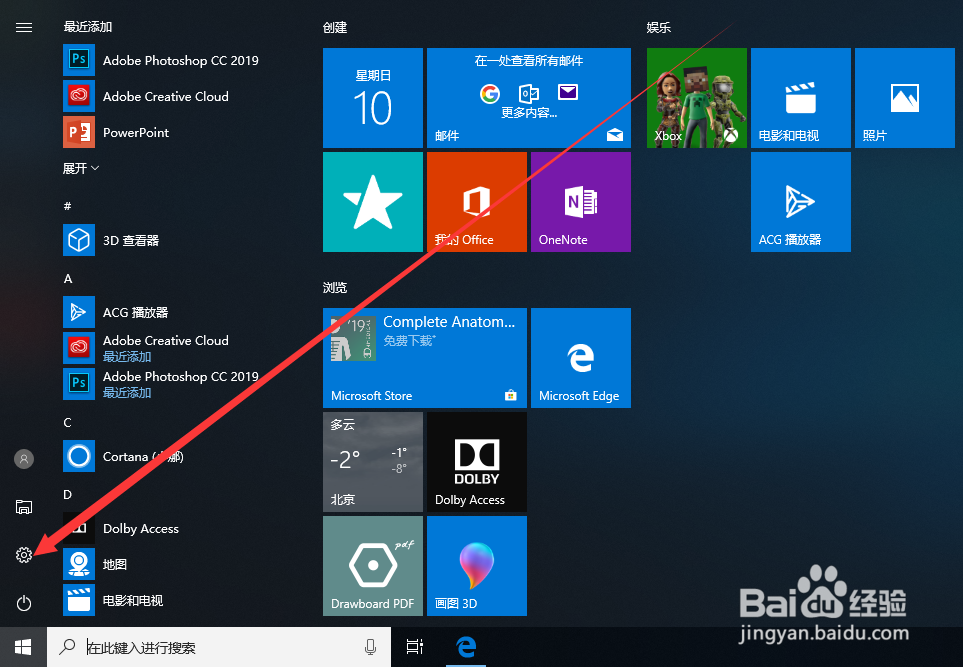Click the Windows Start button
Screen dimensions: 963x667
tap(23, 647)
